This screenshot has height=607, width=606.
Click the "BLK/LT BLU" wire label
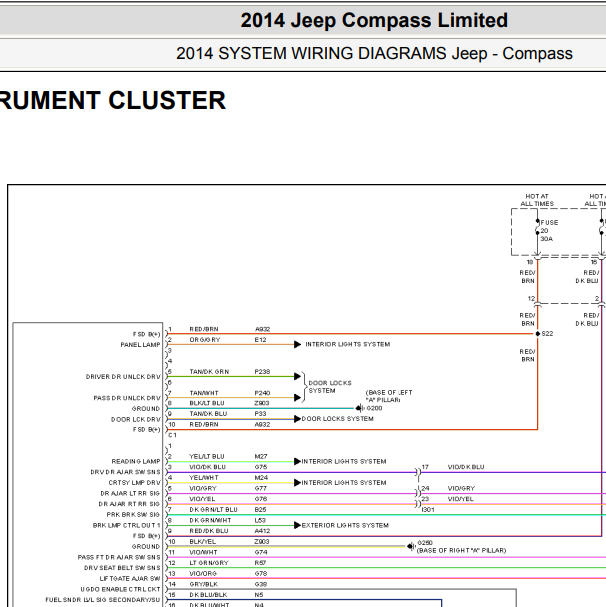tap(207, 403)
